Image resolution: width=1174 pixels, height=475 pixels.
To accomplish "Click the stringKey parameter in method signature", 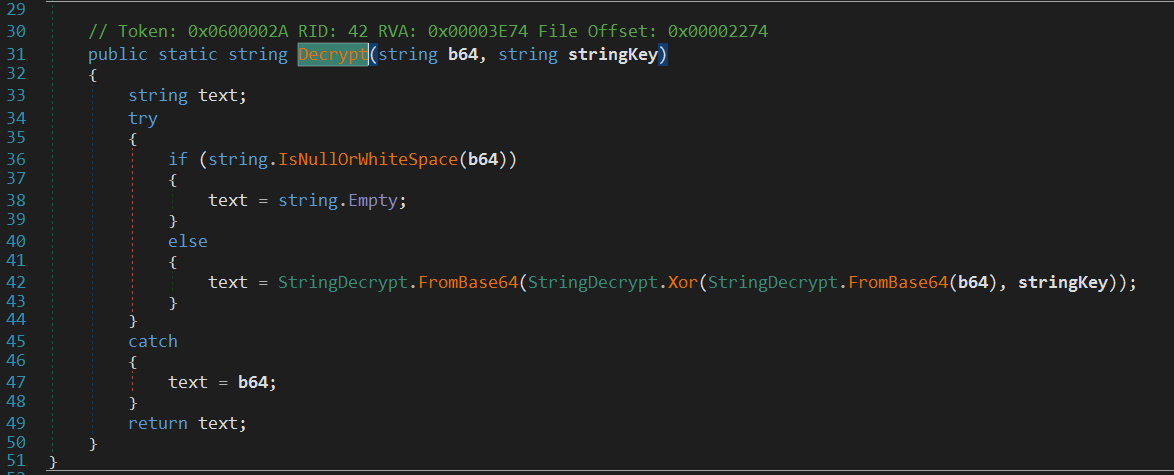I will point(613,54).
